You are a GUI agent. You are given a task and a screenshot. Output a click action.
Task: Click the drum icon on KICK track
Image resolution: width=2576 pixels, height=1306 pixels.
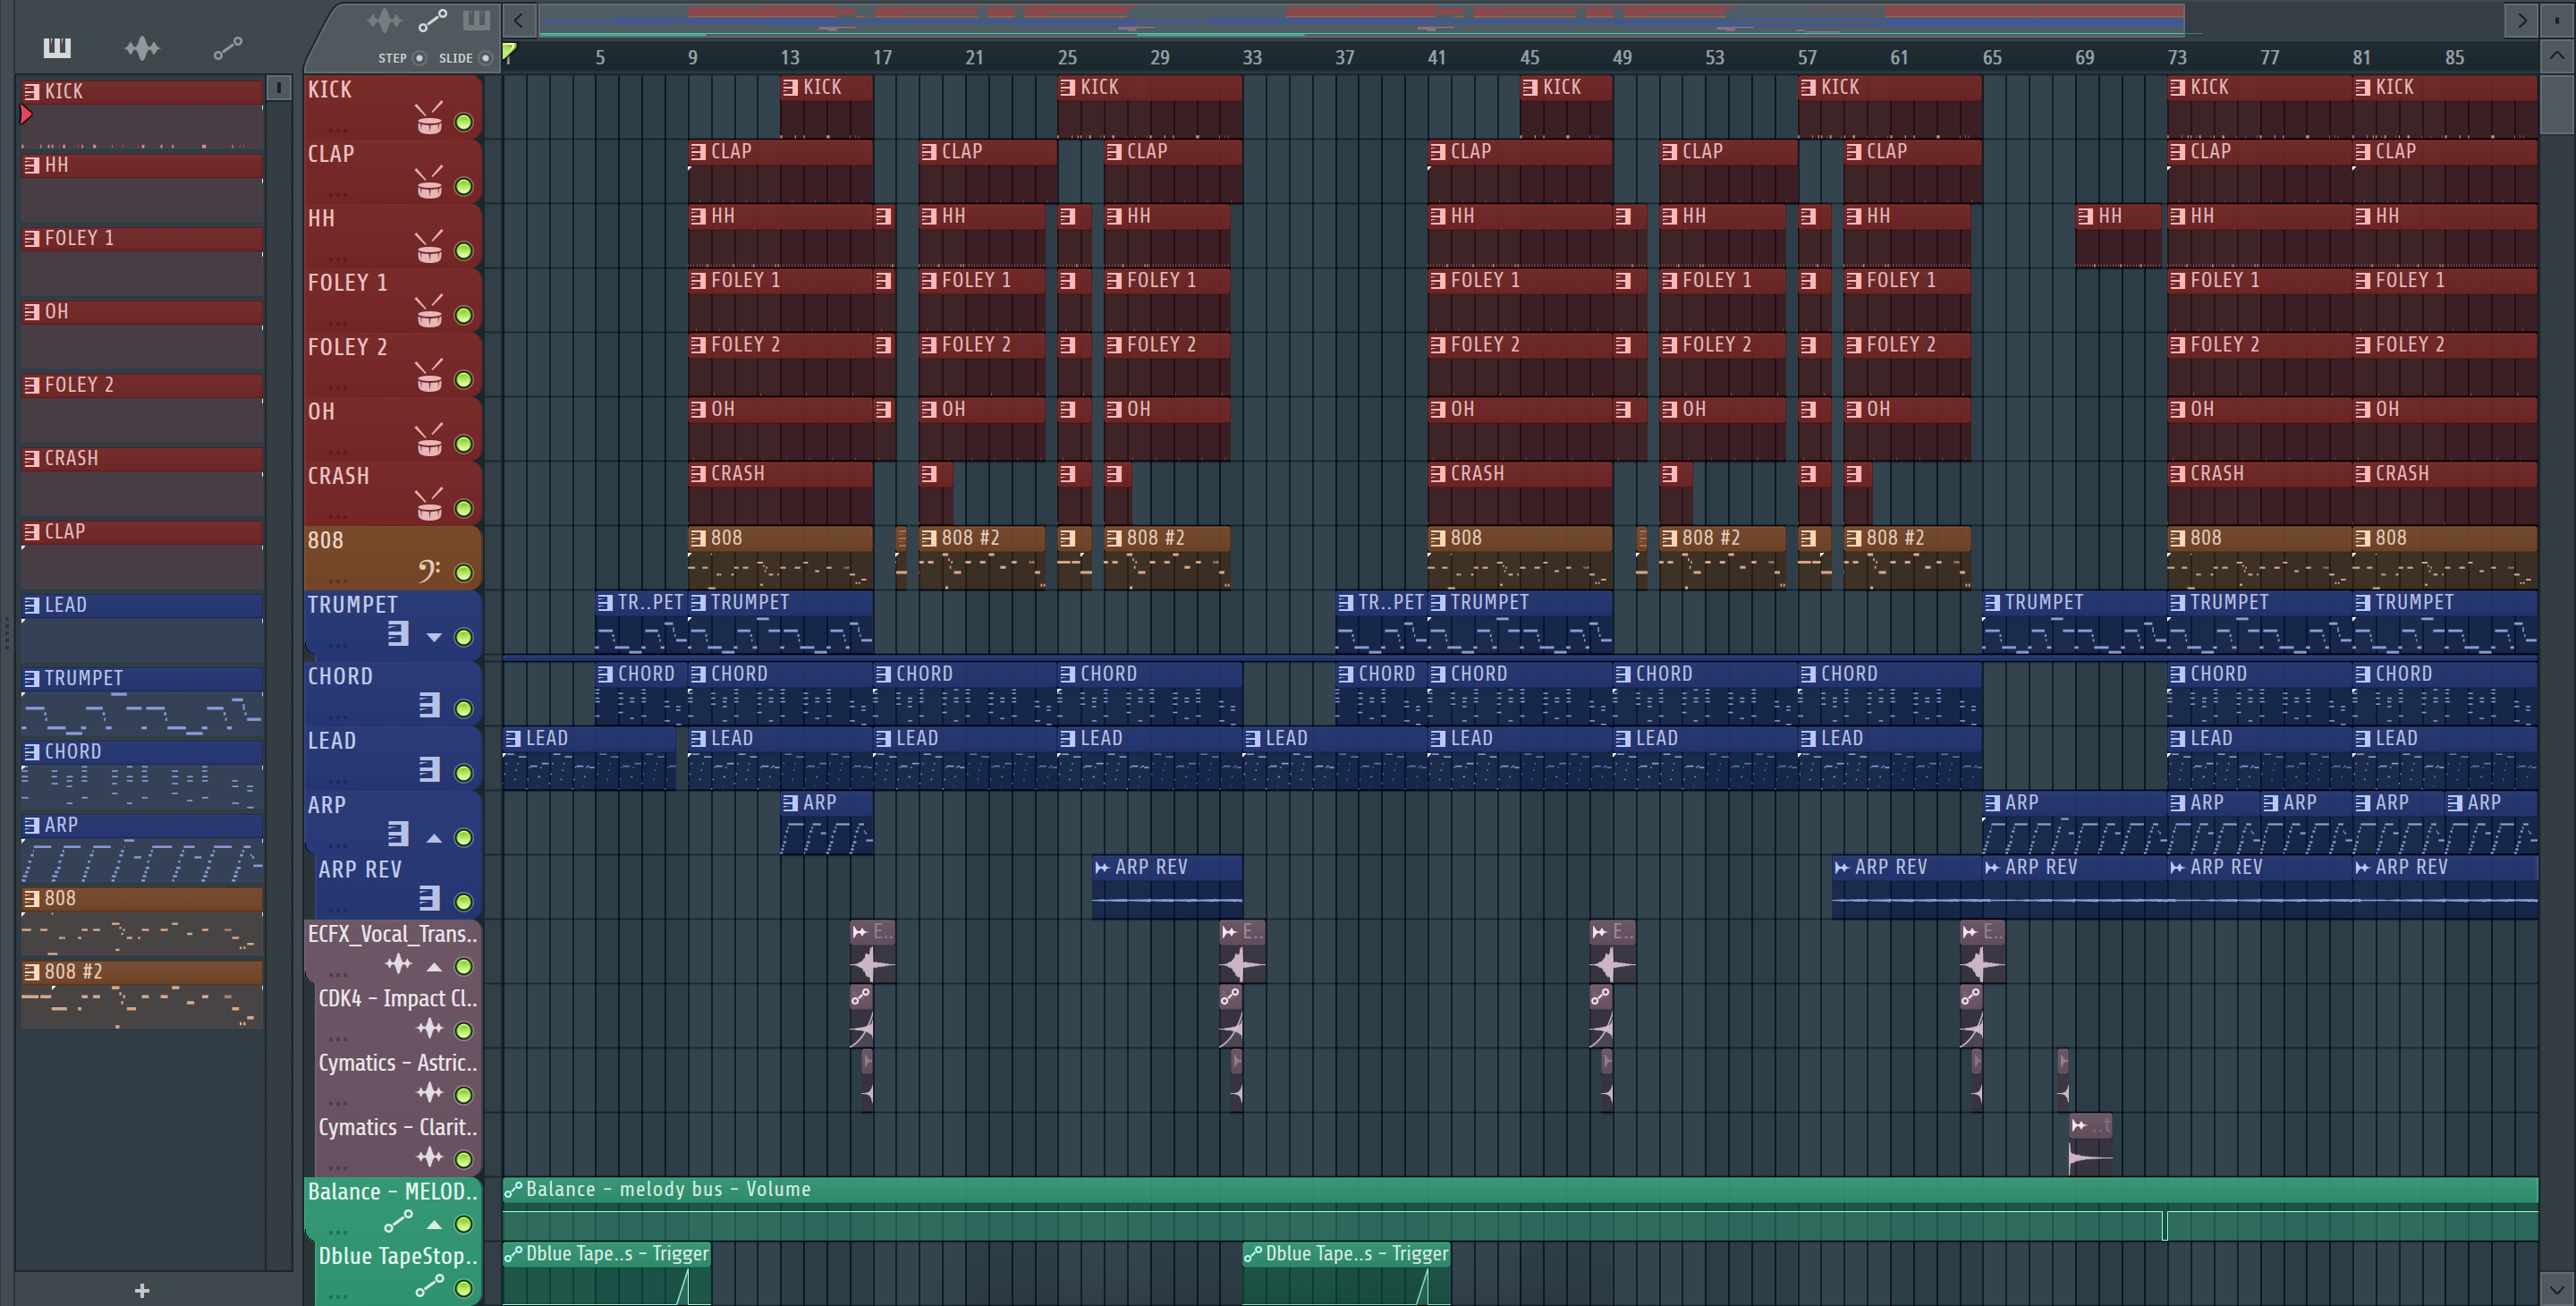click(x=429, y=119)
